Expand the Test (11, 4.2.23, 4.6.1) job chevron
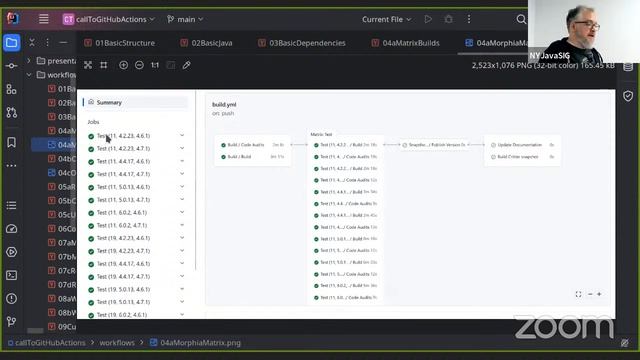Viewport: 640px width, 360px height. (x=182, y=135)
